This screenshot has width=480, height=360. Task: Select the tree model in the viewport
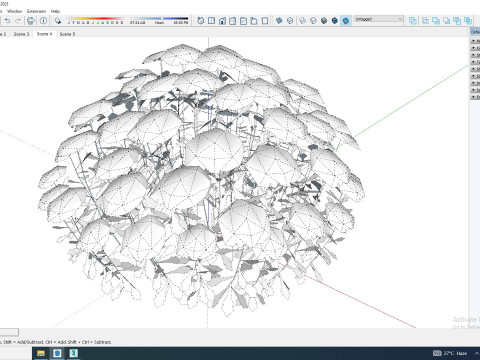tap(203, 180)
